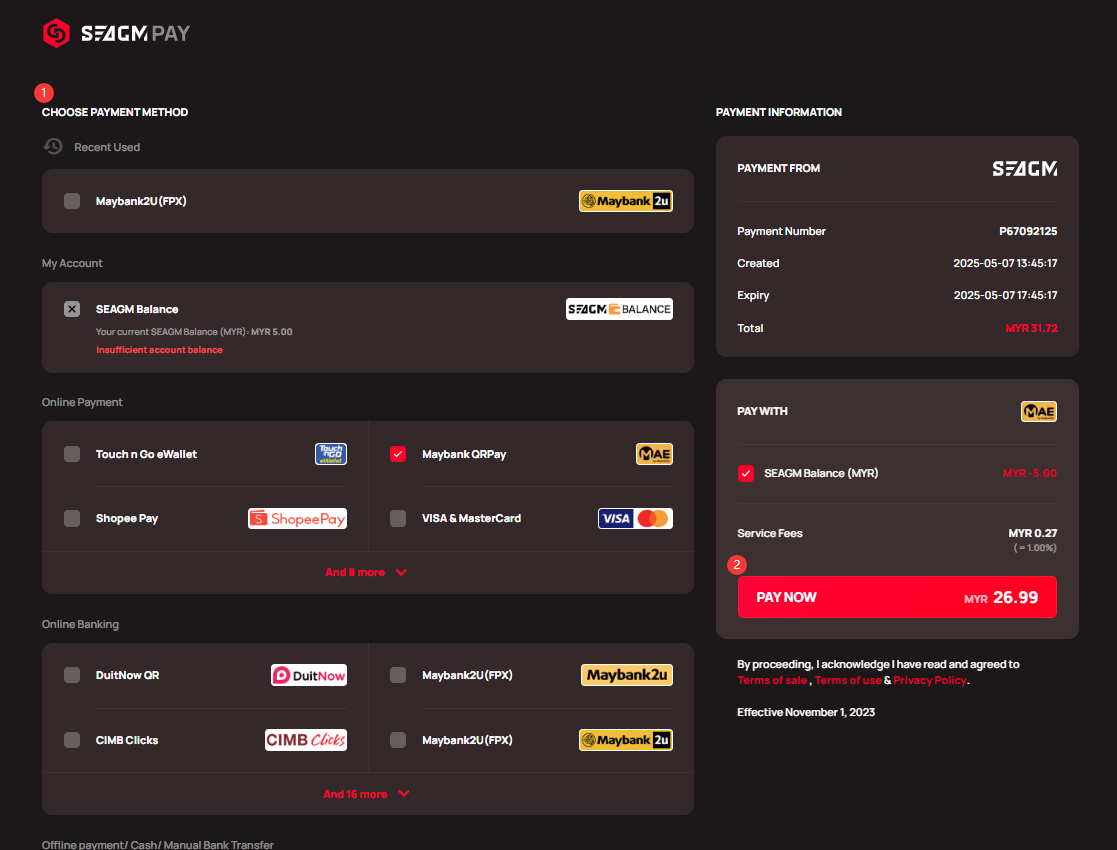
Task: Click the Maybank2u logo in the DuitNow QR row
Action: click(627, 675)
